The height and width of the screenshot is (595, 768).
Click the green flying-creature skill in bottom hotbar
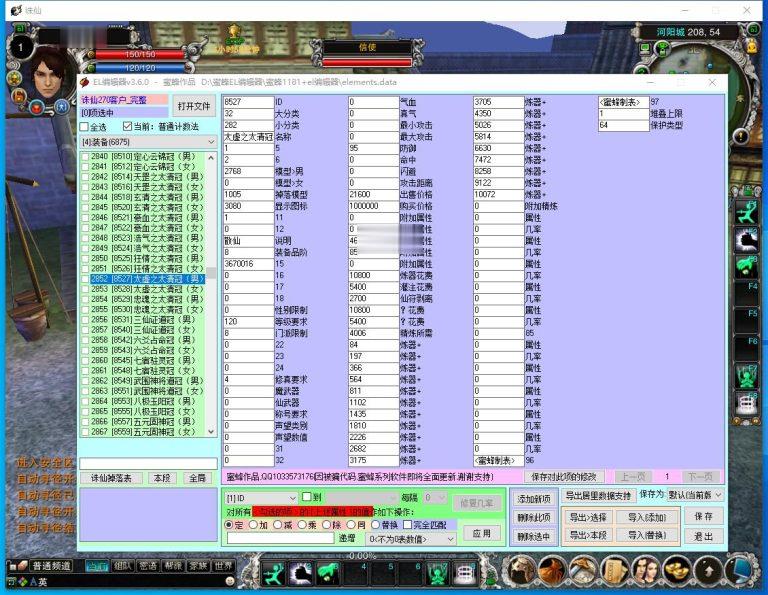(328, 573)
